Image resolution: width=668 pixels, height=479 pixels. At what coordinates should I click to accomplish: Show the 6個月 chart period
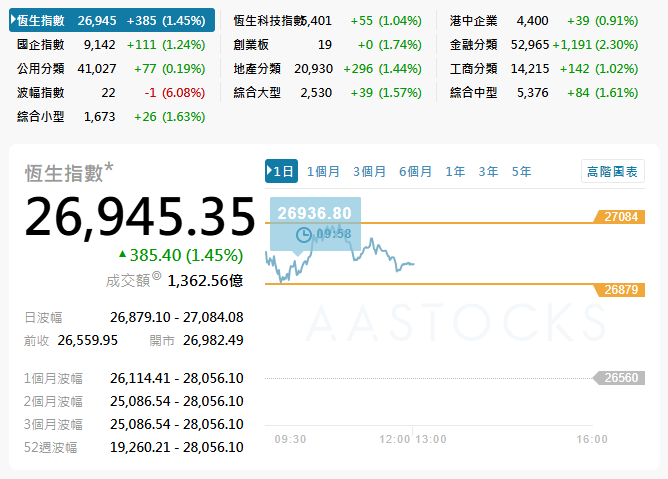click(415, 172)
